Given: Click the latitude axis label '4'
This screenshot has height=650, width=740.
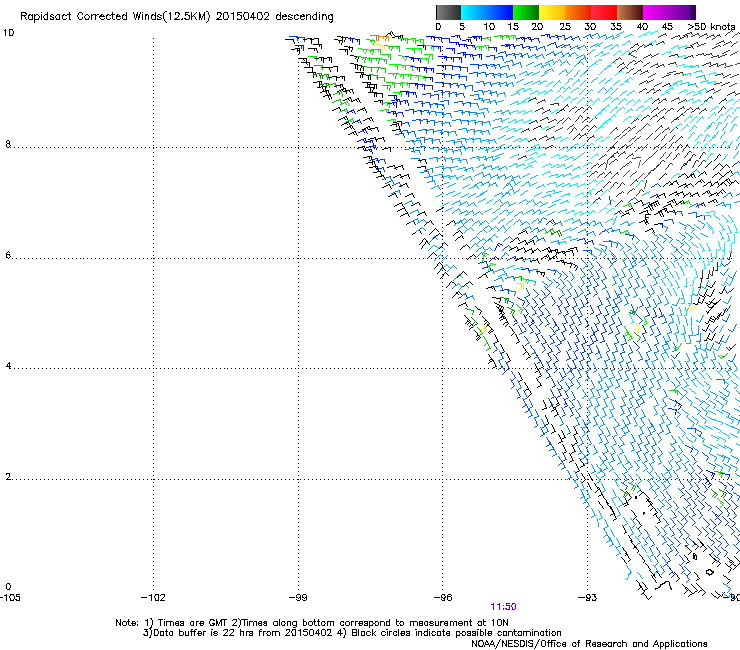Looking at the screenshot, I should coord(8,365).
